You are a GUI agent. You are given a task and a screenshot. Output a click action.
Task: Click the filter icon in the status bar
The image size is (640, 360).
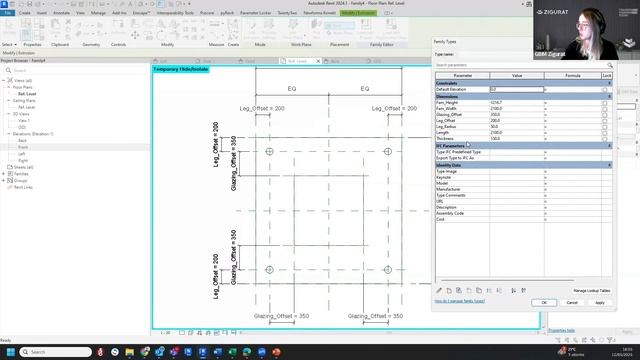(610, 340)
